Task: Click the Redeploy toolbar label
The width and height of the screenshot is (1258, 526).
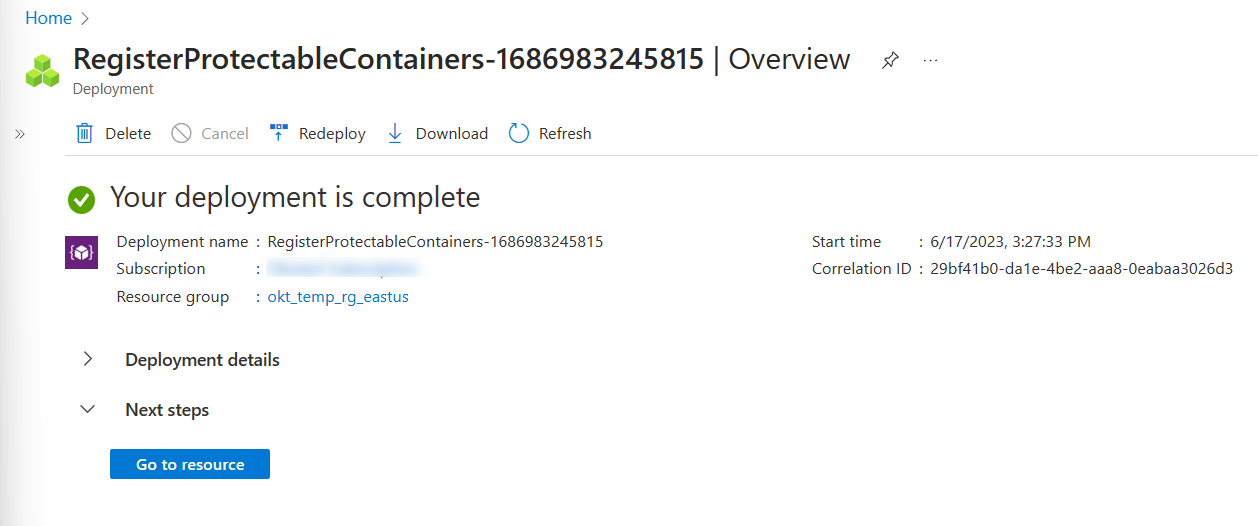Action: pyautogui.click(x=332, y=134)
